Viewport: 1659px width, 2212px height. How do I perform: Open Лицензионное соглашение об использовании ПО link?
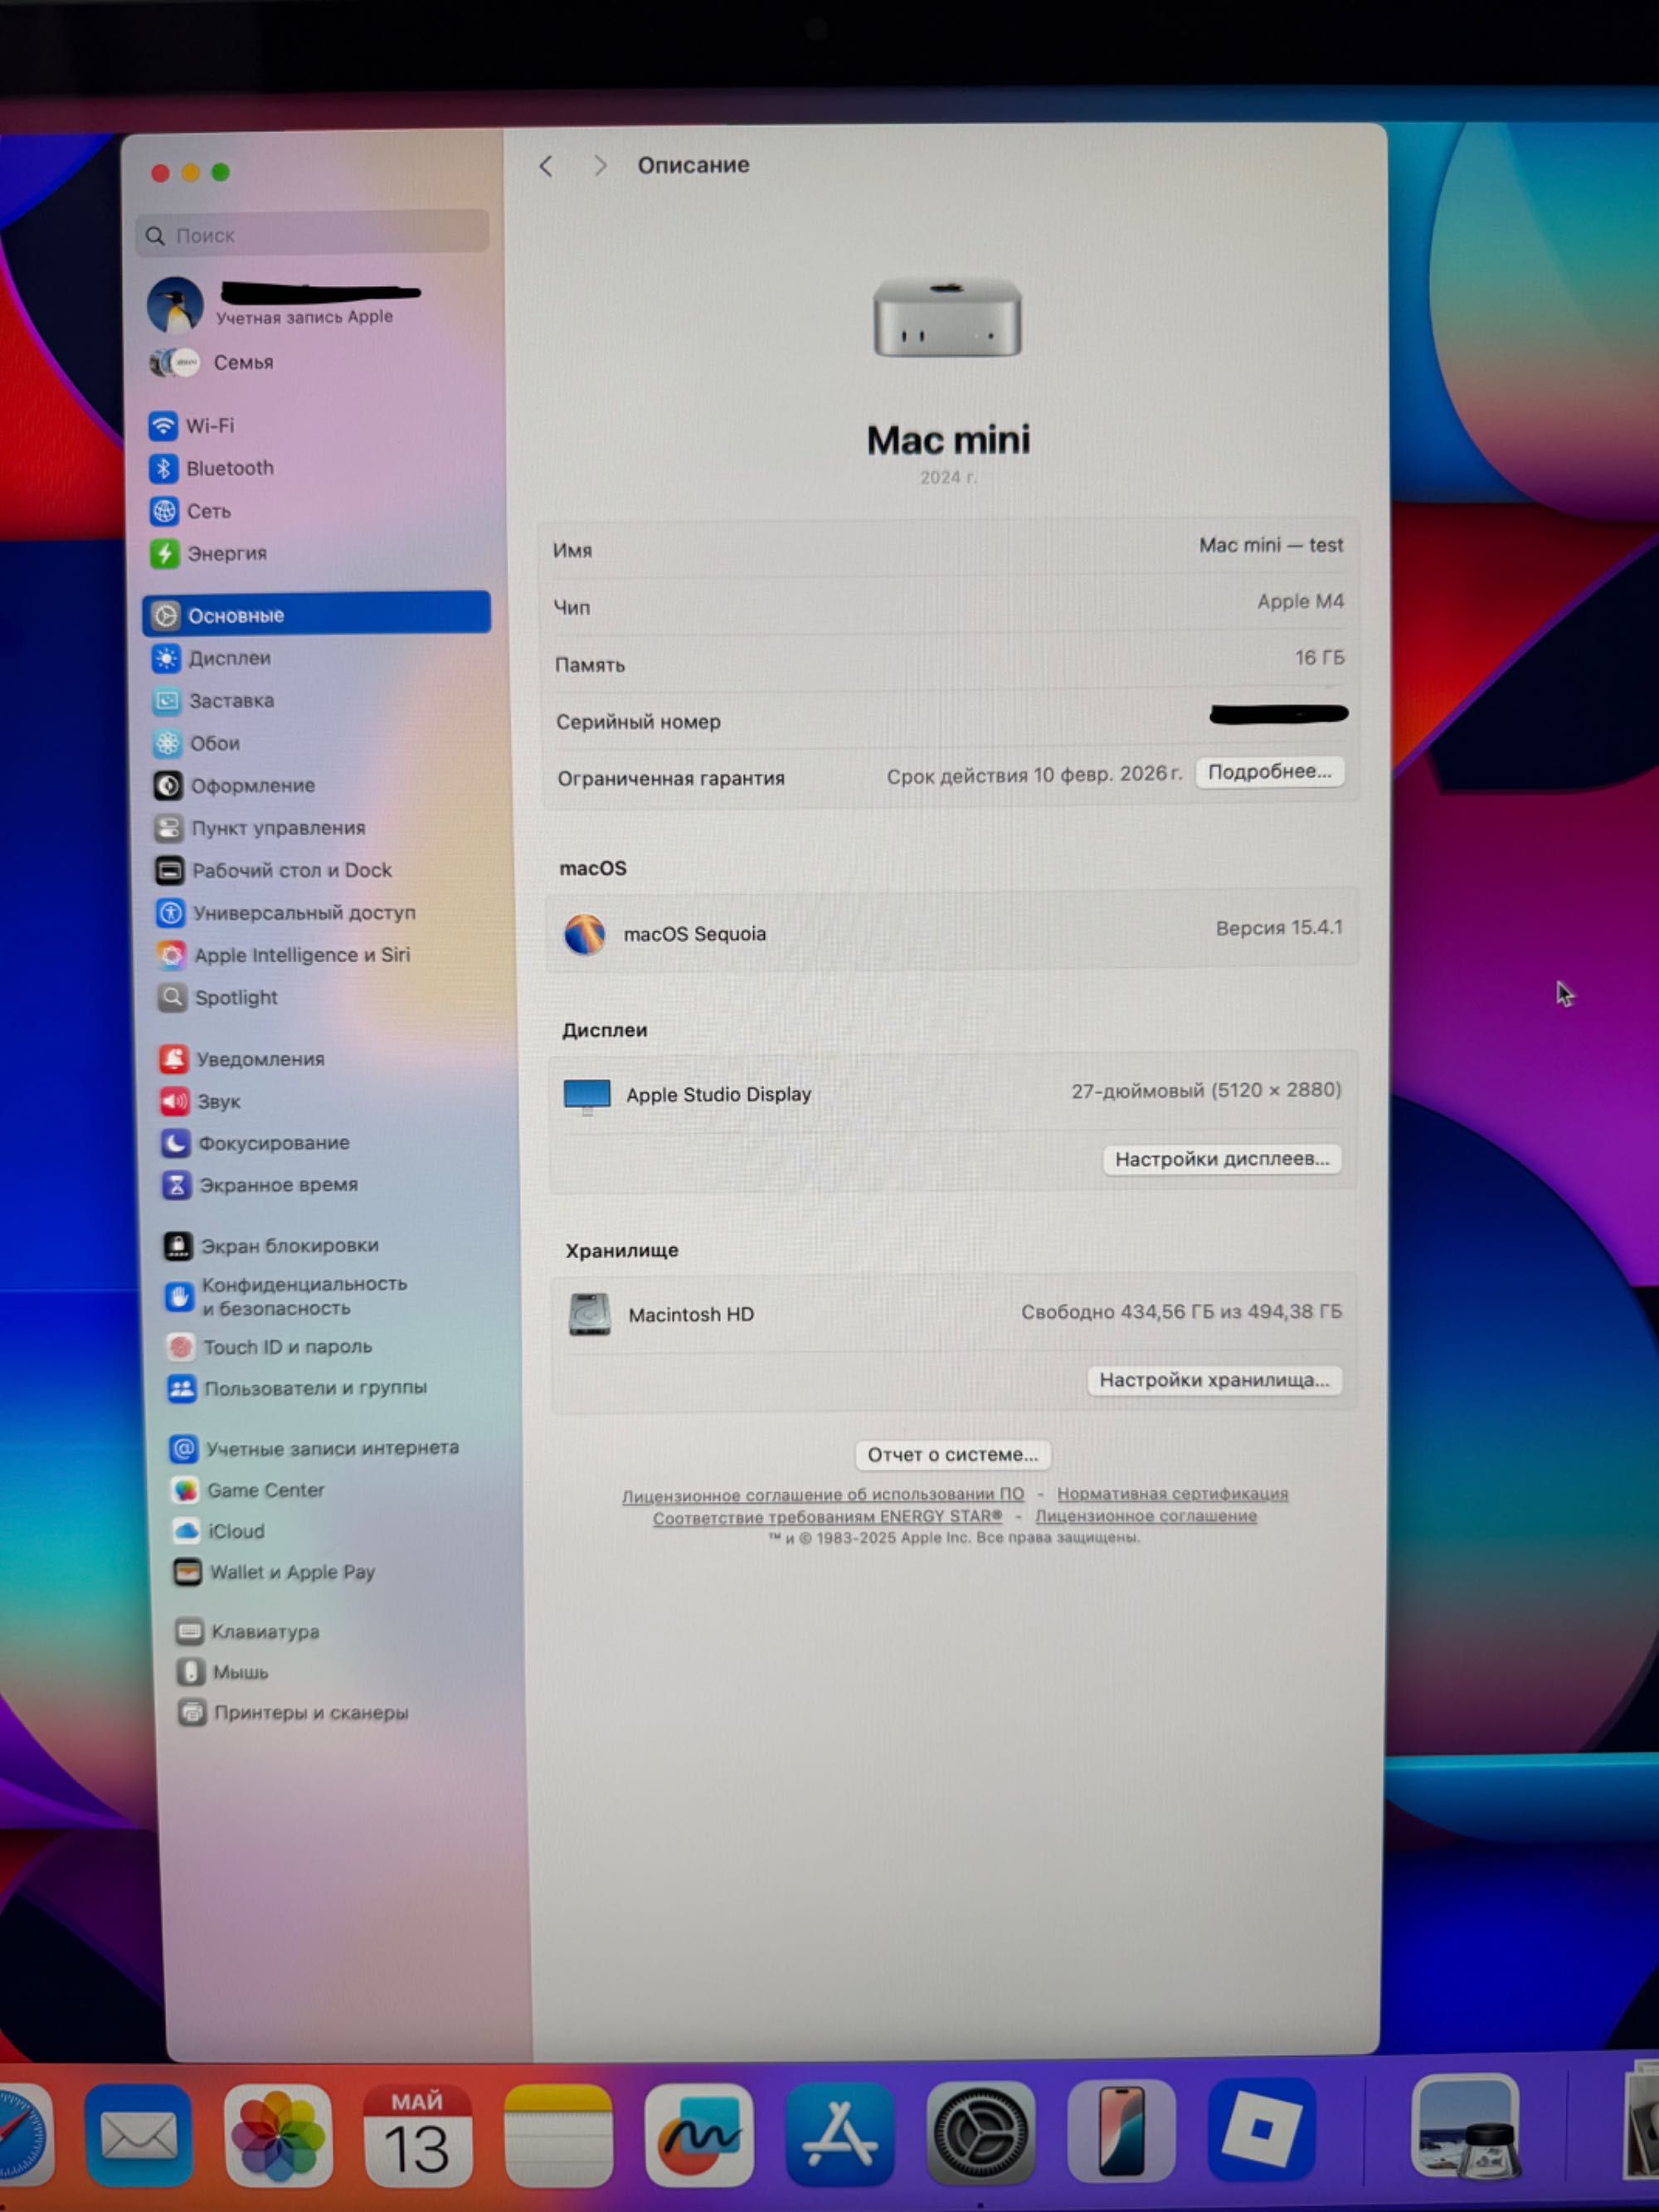pyautogui.click(x=823, y=1495)
